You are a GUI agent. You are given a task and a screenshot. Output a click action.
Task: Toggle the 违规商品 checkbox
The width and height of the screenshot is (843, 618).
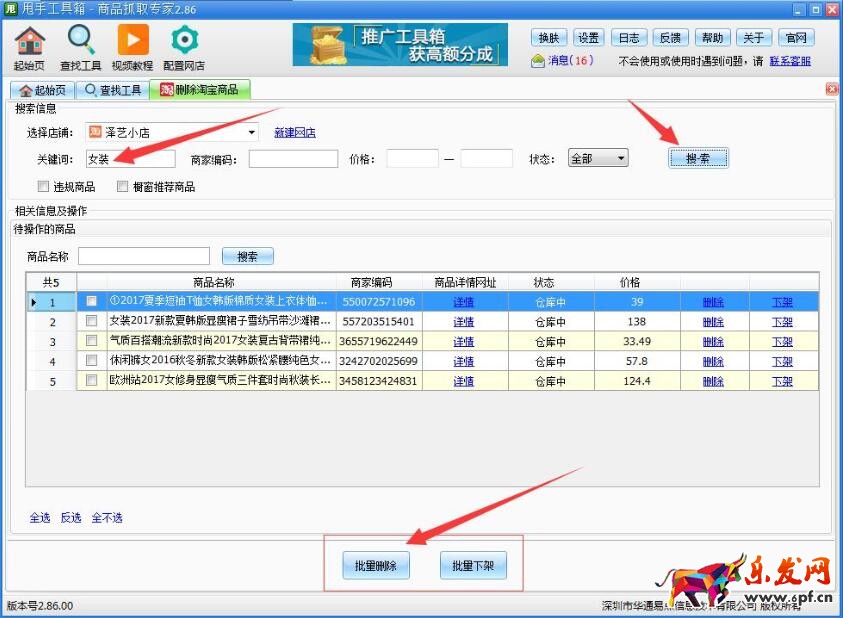point(43,186)
